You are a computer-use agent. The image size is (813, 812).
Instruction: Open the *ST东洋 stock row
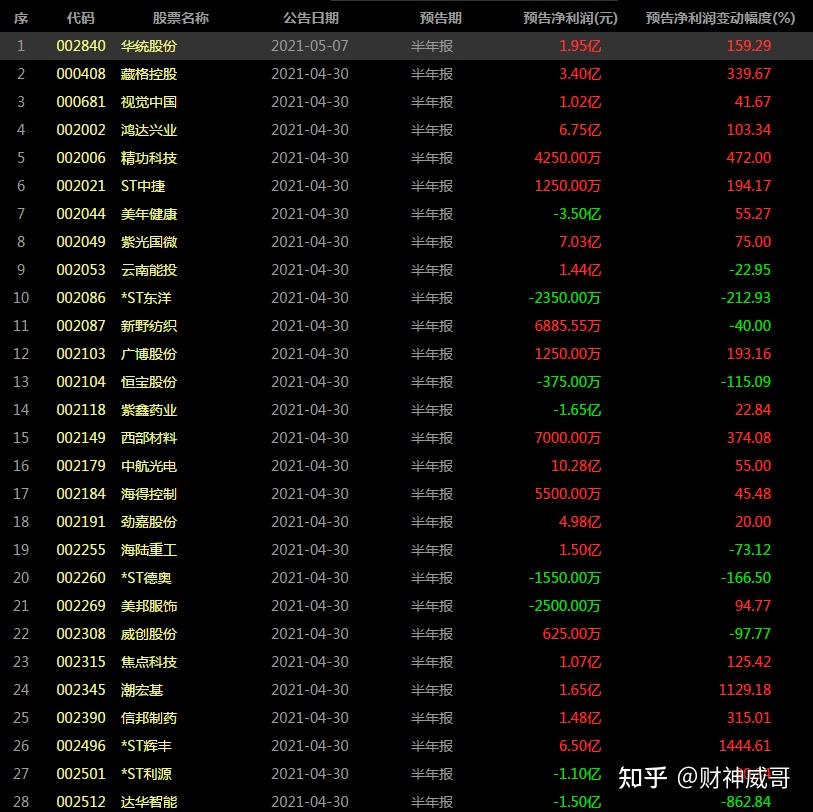pos(406,298)
